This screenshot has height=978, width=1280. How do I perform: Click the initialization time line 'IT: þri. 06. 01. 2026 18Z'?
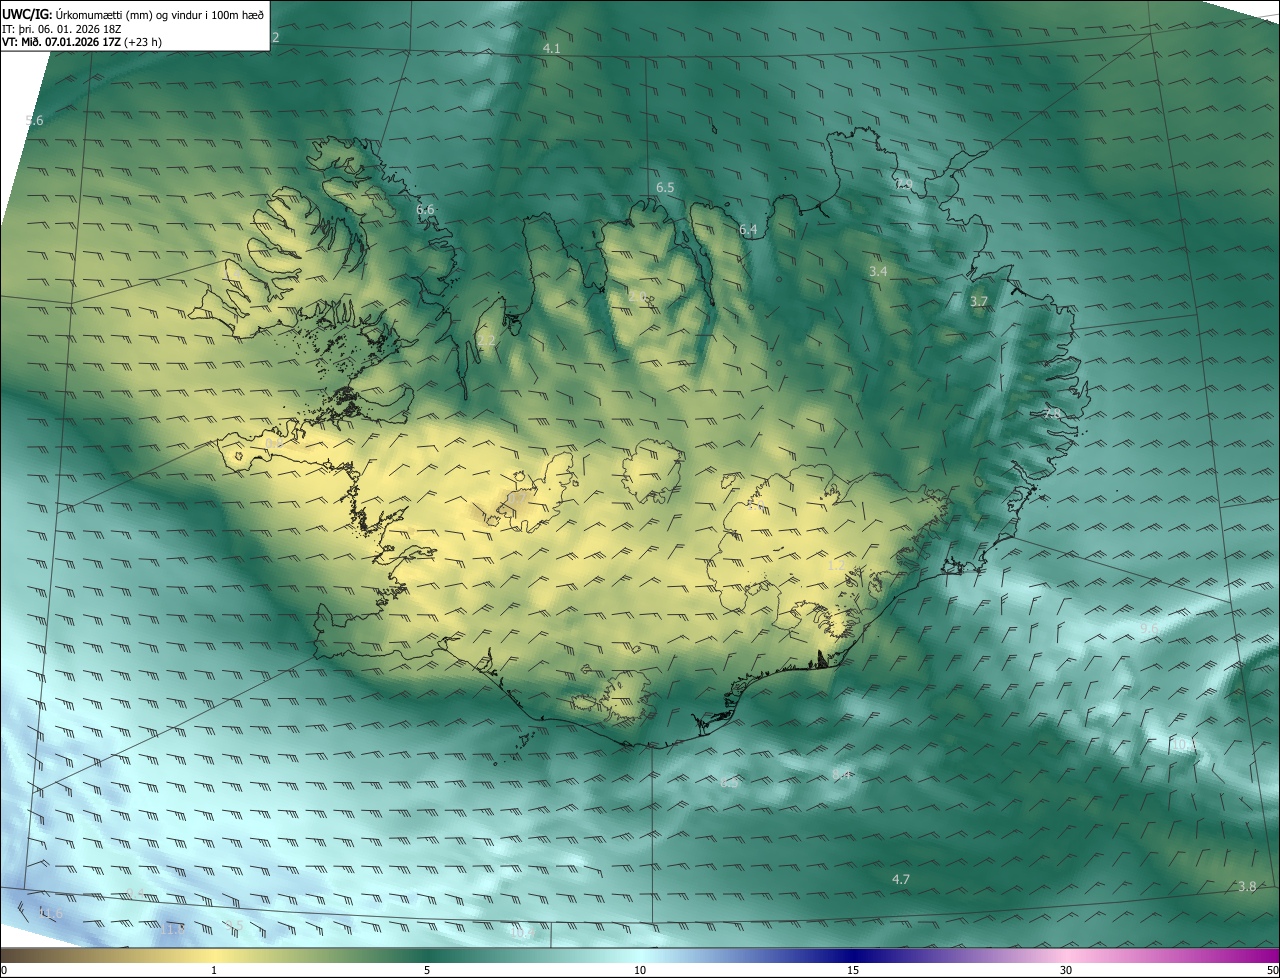click(62, 28)
